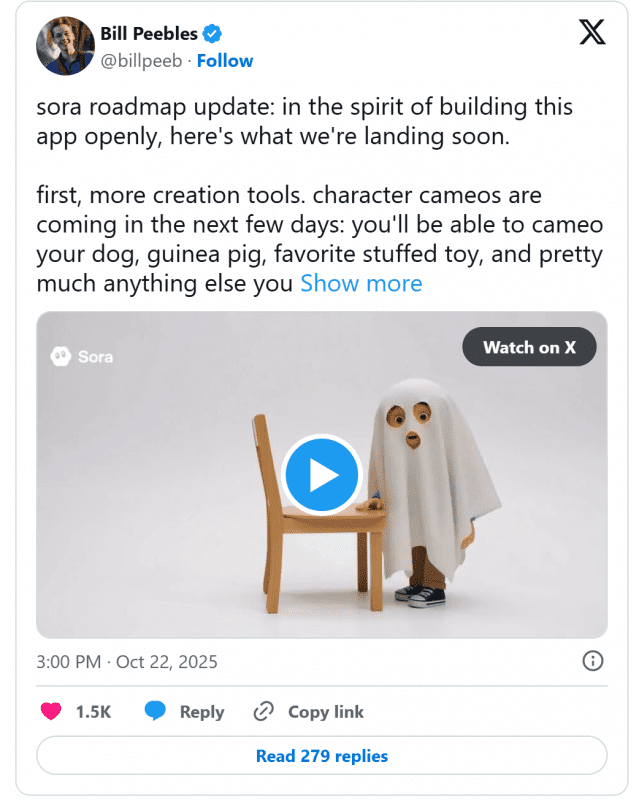Image resolution: width=639 pixels, height=800 pixels.
Task: Click the pink heart like icon
Action: [x=49, y=712]
